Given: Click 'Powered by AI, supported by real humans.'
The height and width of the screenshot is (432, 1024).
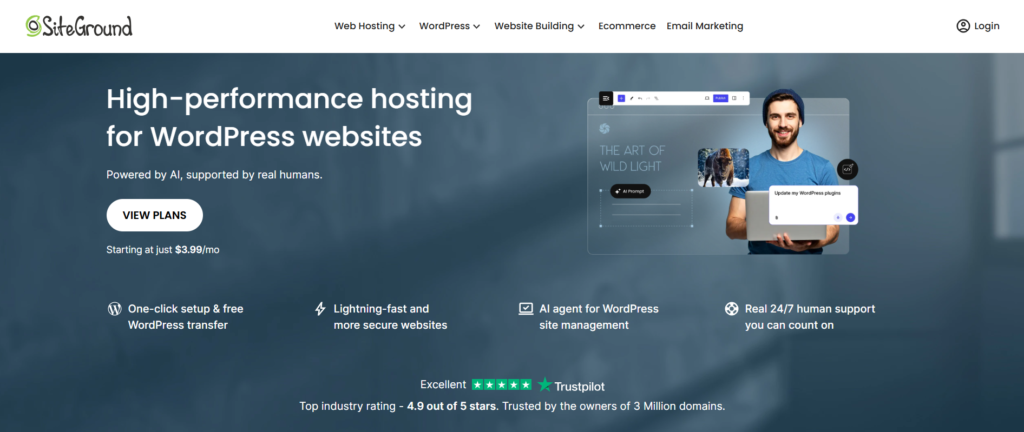Looking at the screenshot, I should coord(214,175).
